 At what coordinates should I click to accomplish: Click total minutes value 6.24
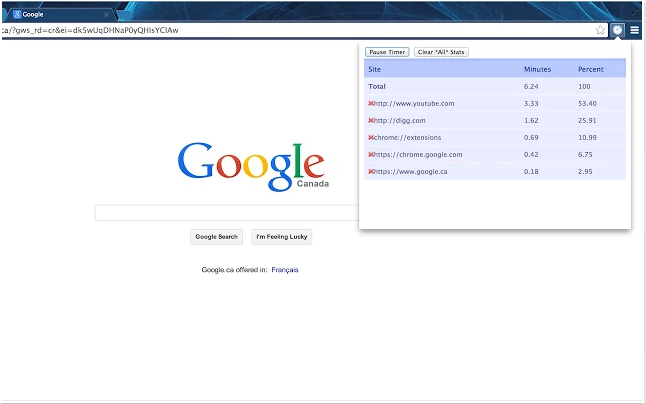point(531,86)
